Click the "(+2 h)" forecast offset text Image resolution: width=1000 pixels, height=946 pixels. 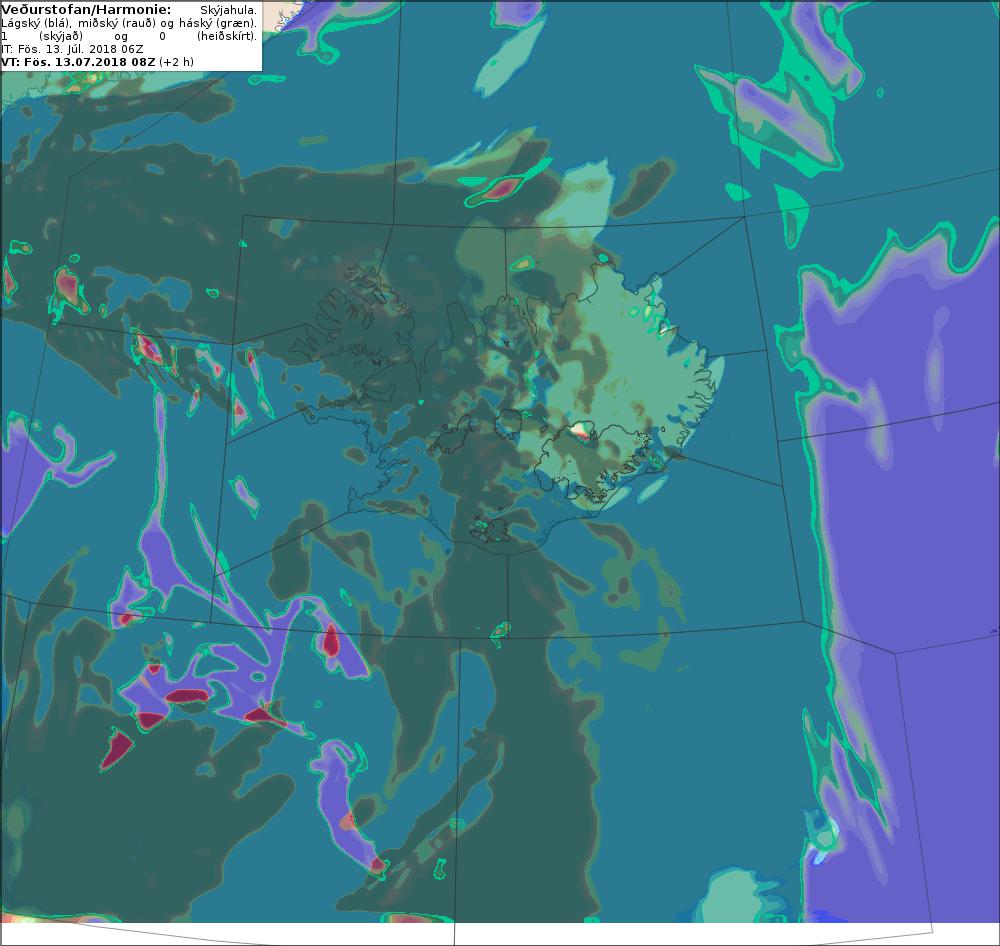click(x=176, y=63)
